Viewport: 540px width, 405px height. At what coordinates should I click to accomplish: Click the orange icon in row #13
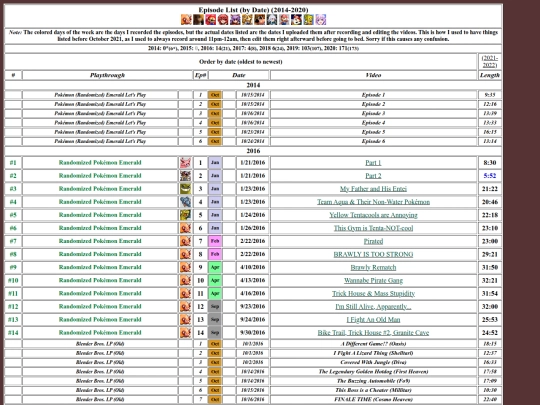(185, 320)
